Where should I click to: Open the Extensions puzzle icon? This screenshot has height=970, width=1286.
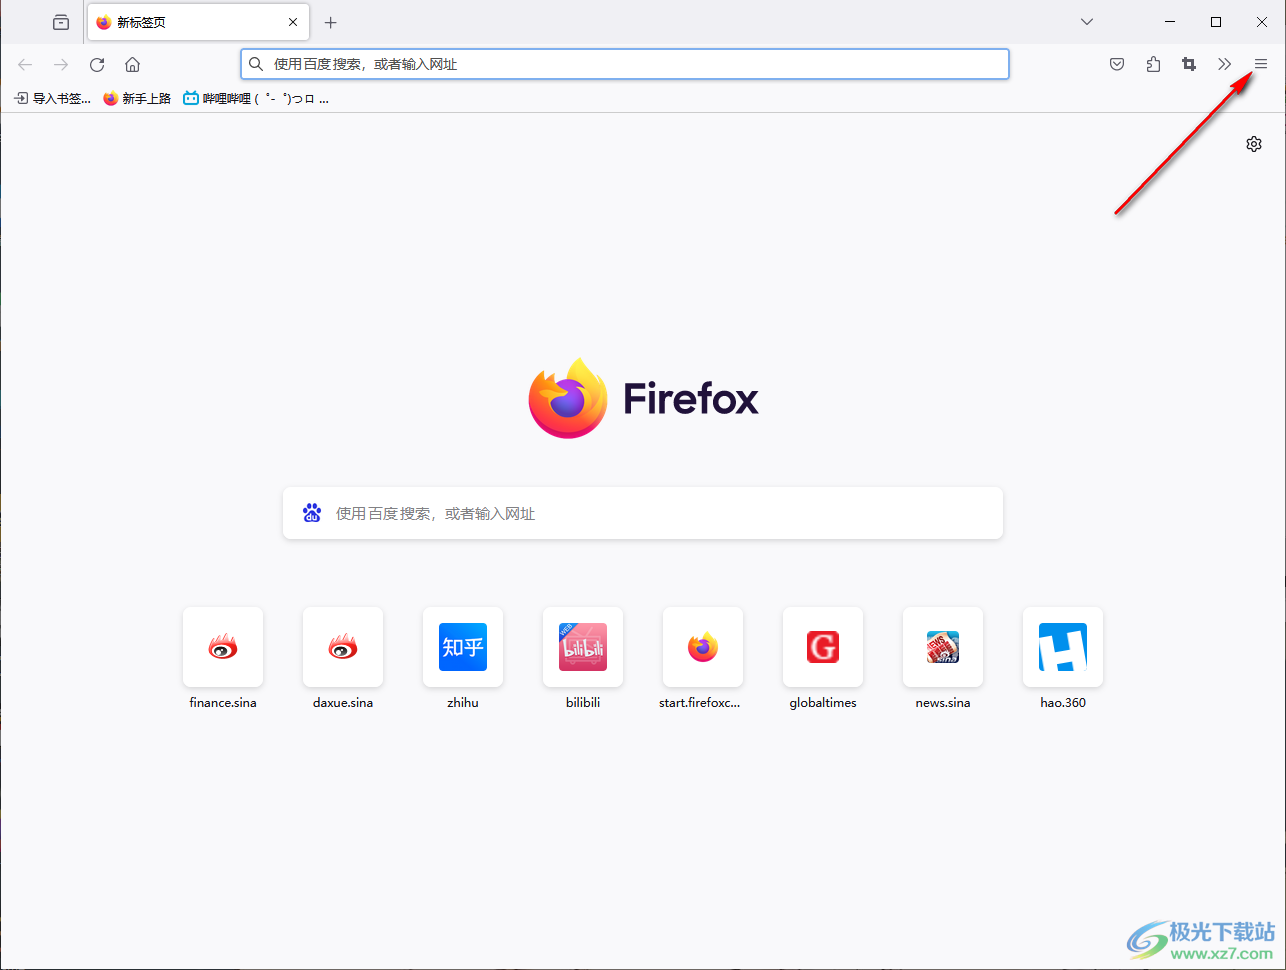point(1153,64)
